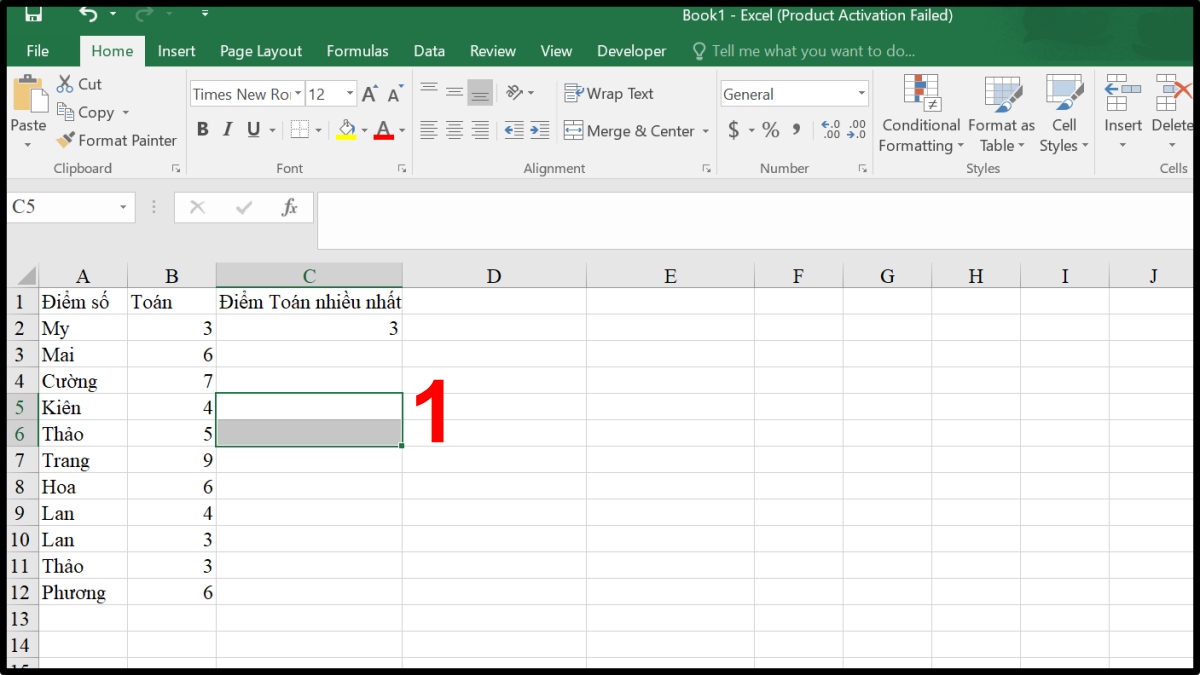Apply Accounting dollar format icon
The height and width of the screenshot is (675, 1200).
pyautogui.click(x=734, y=130)
